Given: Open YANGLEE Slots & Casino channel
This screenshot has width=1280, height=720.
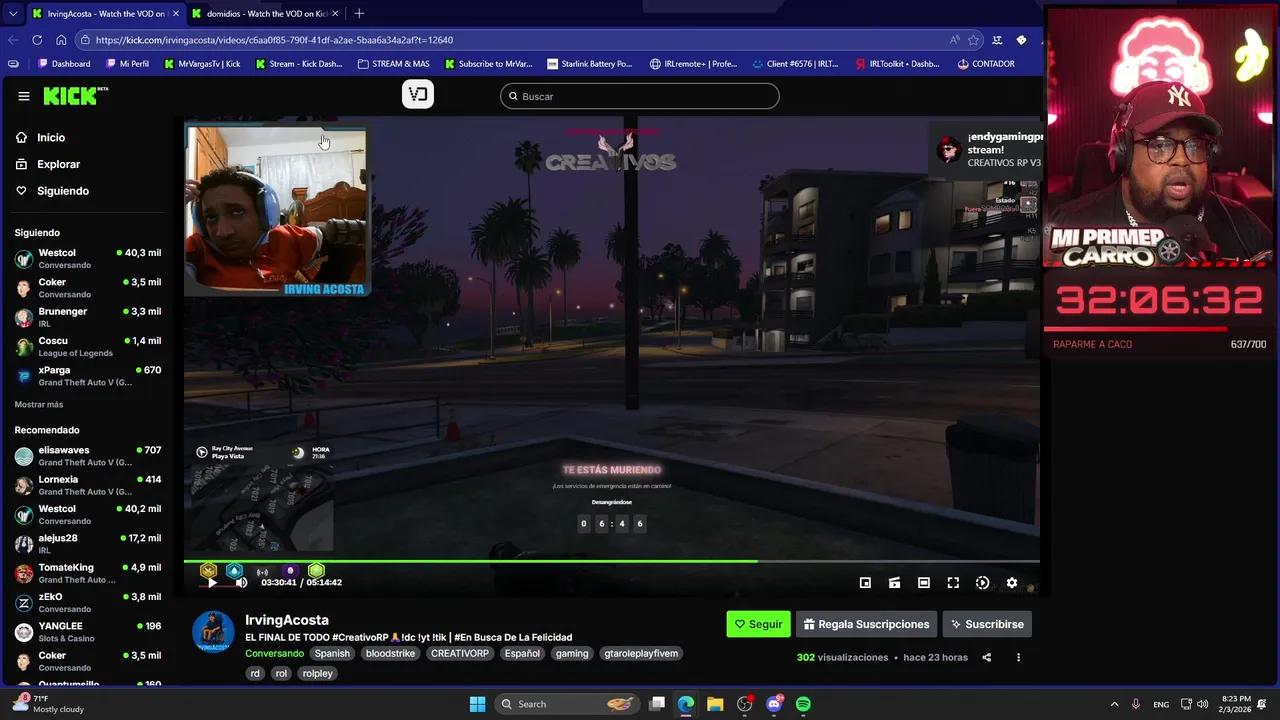Looking at the screenshot, I should [x=88, y=632].
